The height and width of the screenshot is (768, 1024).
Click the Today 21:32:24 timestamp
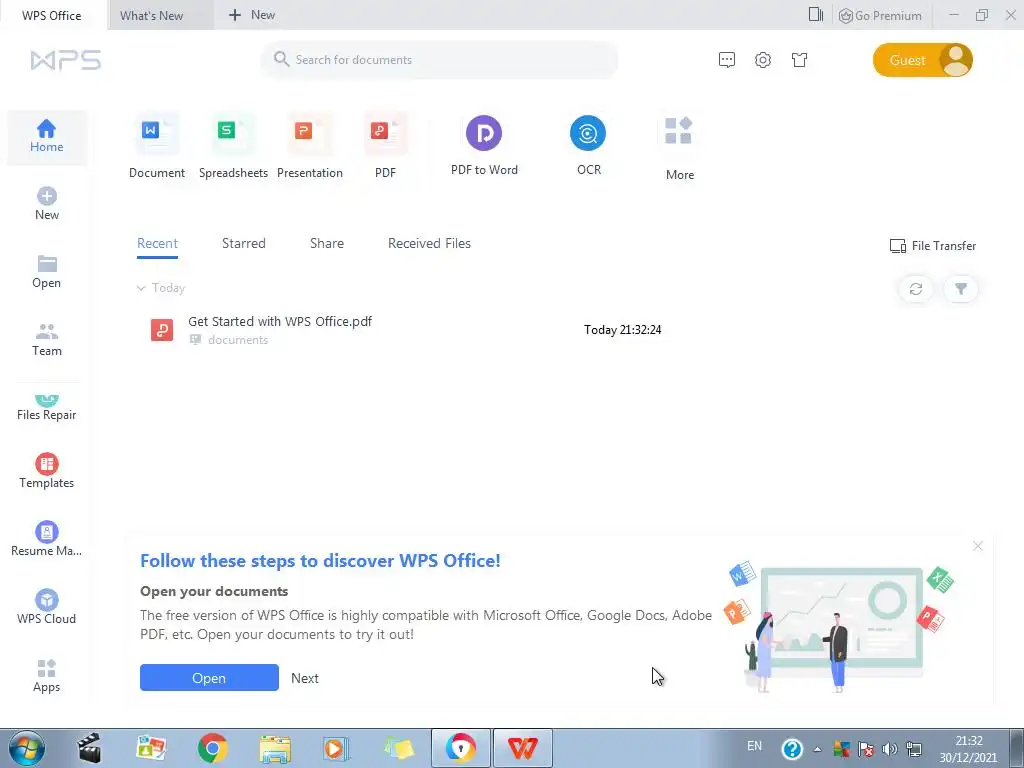622,330
